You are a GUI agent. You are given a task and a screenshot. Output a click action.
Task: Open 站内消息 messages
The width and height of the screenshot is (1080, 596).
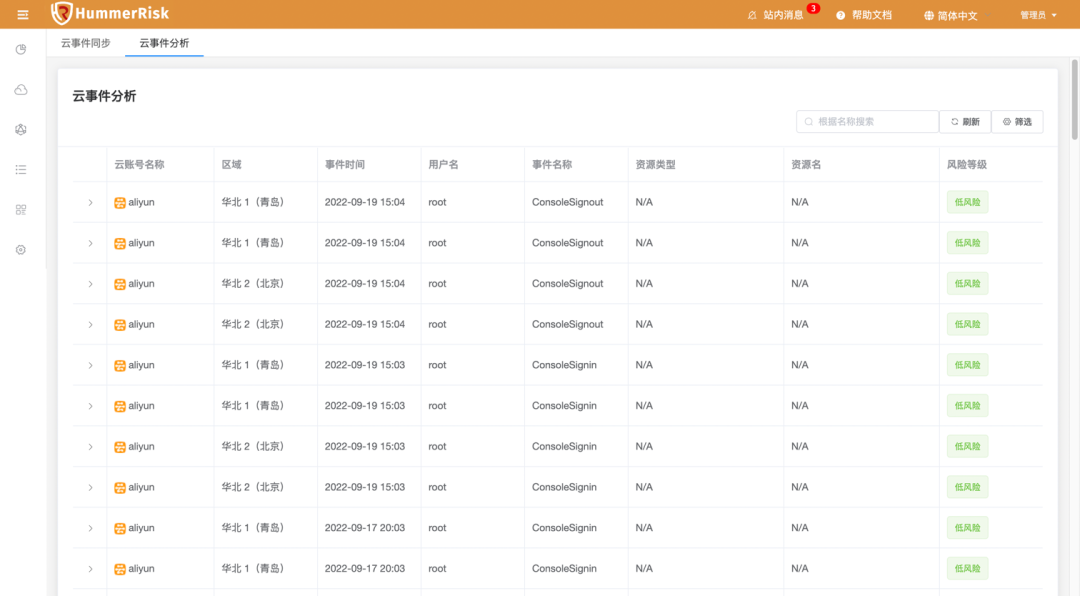[783, 15]
